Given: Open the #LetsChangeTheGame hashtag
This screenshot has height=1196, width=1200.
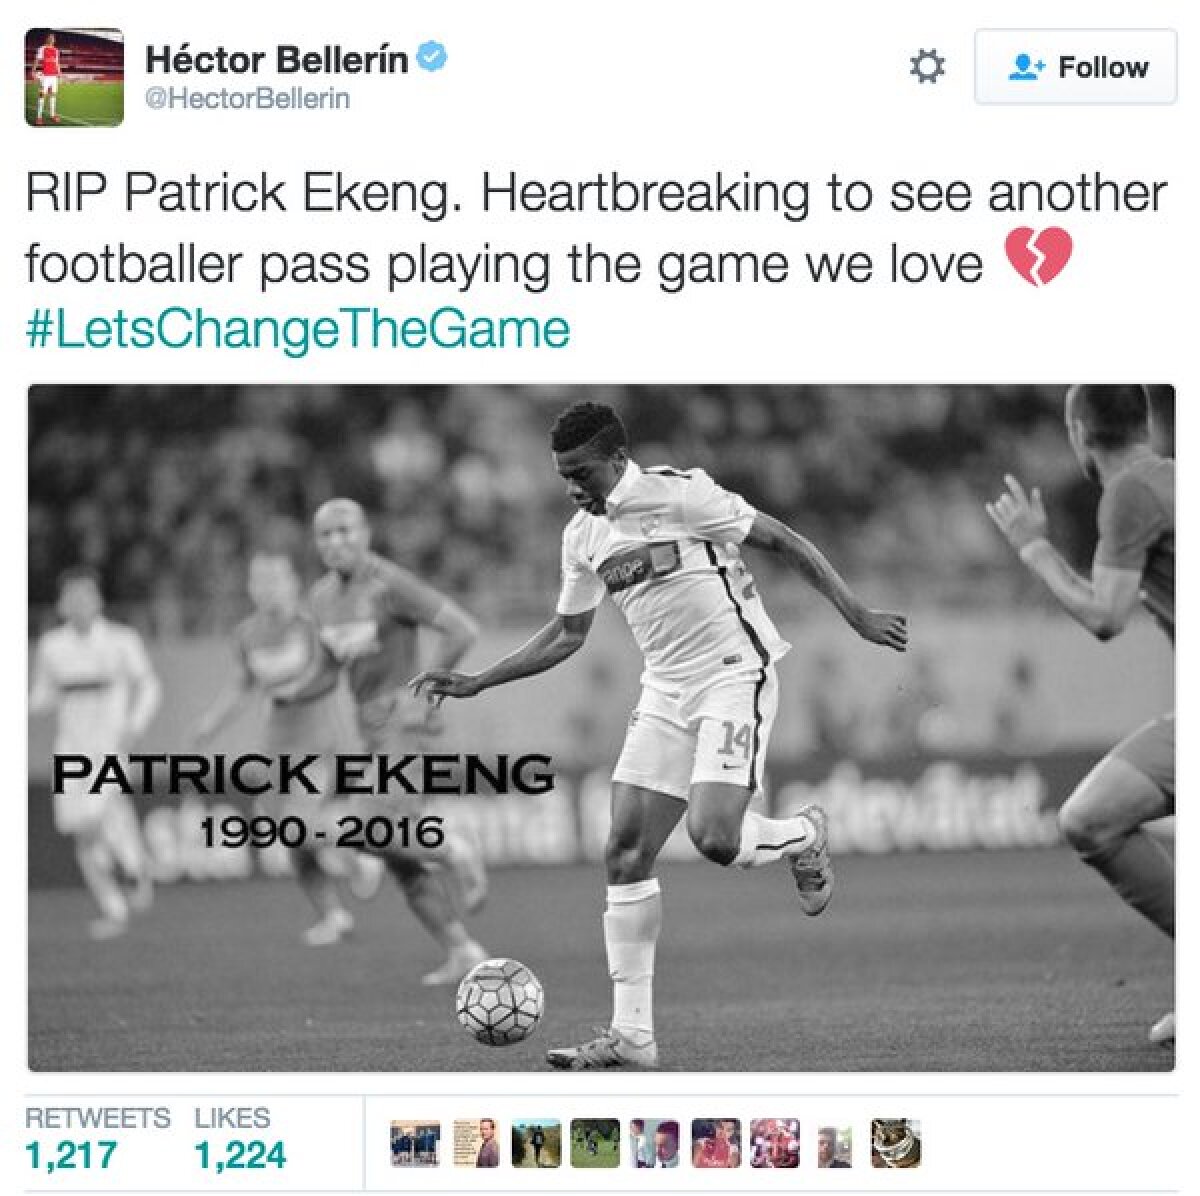Looking at the screenshot, I should coord(298,330).
